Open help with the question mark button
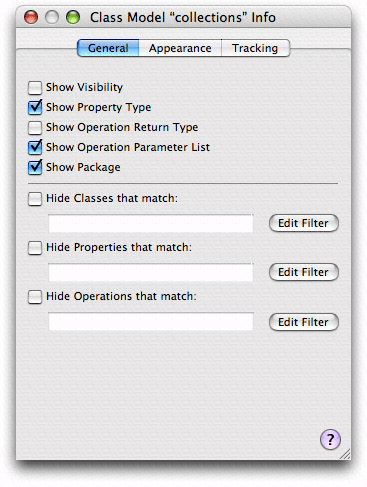 pyautogui.click(x=330, y=439)
